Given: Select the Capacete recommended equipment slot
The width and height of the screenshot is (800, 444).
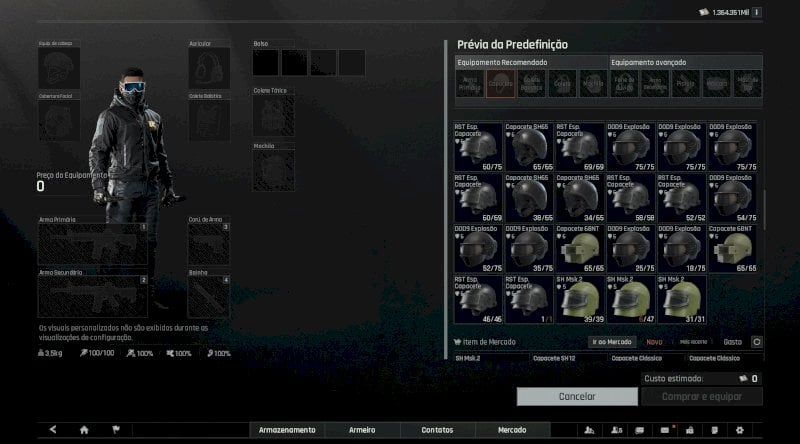Looking at the screenshot, I should coord(501,84).
